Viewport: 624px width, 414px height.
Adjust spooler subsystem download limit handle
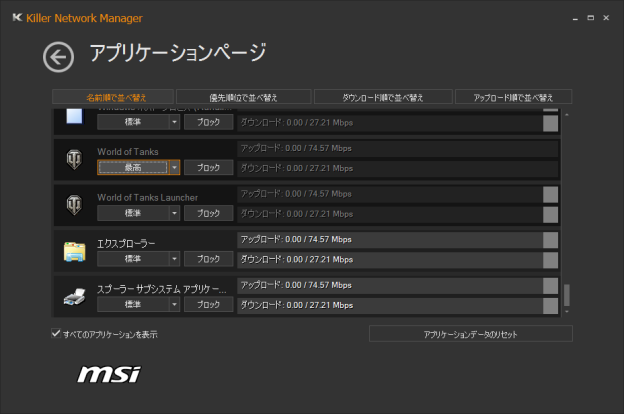[x=550, y=306]
